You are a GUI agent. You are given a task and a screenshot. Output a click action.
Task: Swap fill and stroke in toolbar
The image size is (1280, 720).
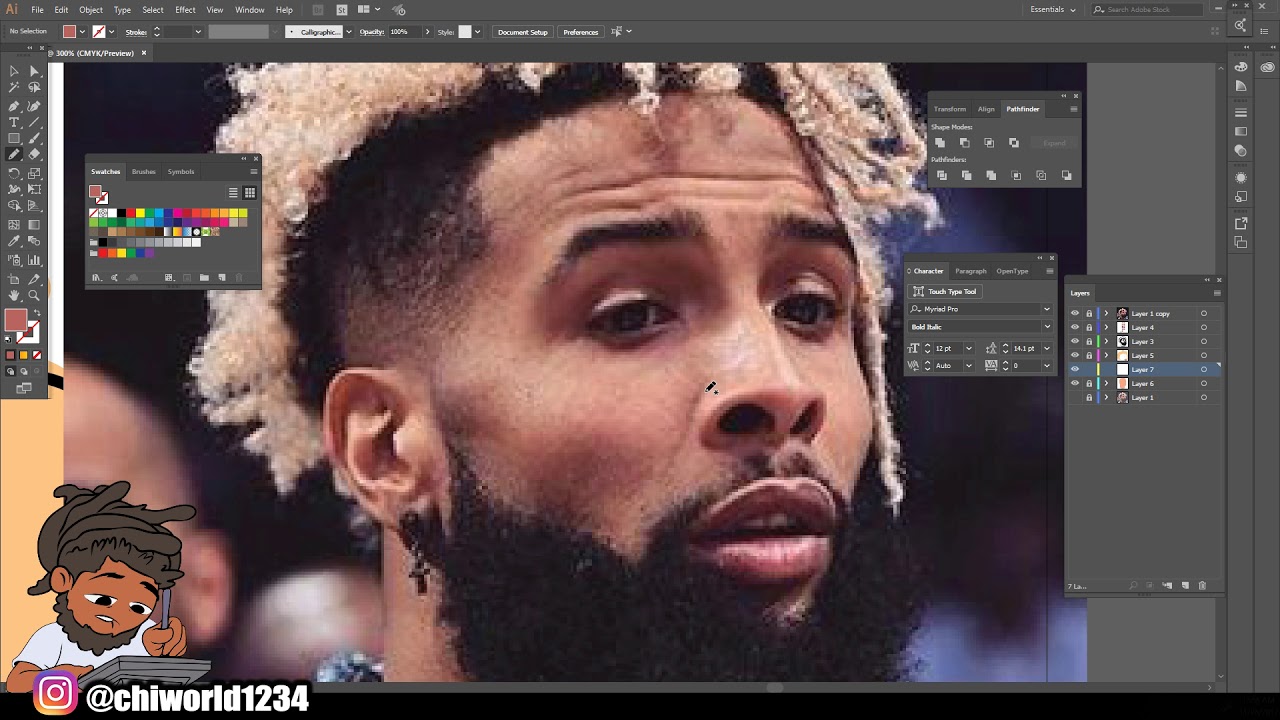38,312
